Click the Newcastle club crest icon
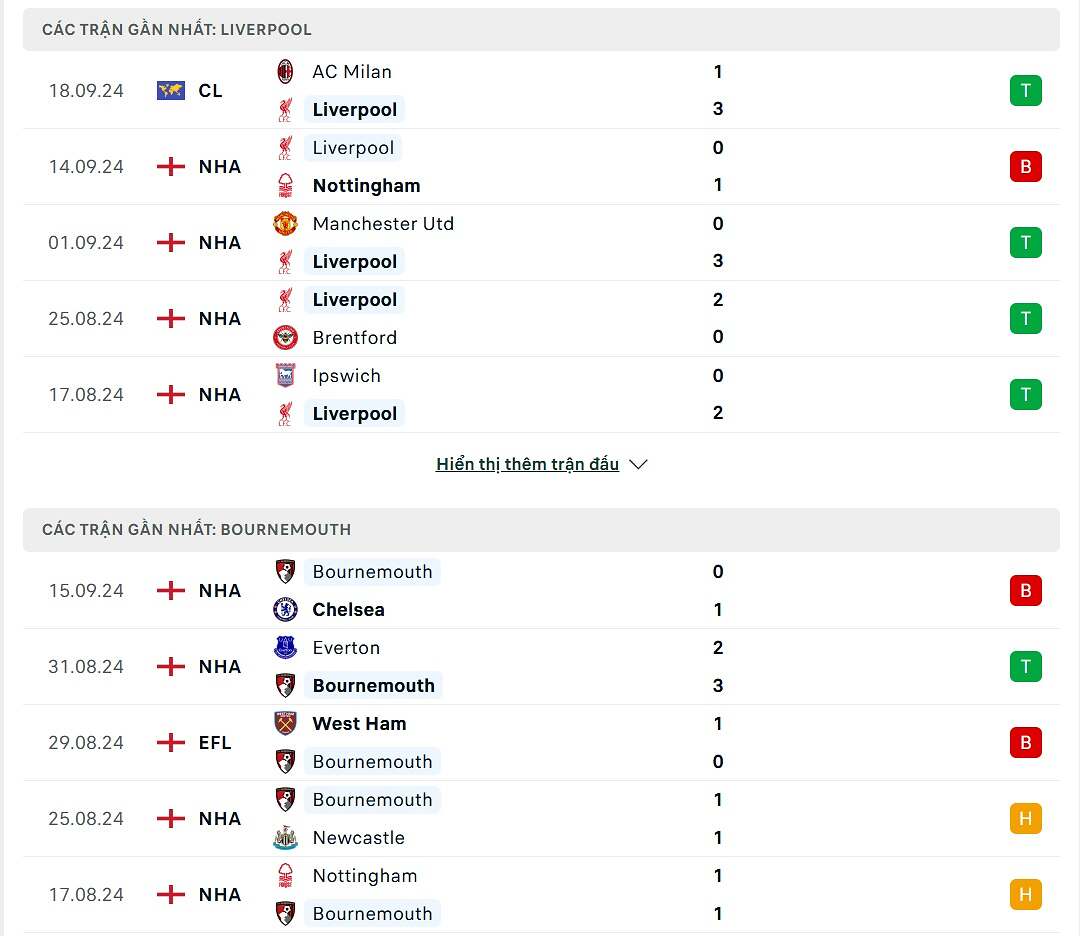1080x936 pixels. pos(286,838)
